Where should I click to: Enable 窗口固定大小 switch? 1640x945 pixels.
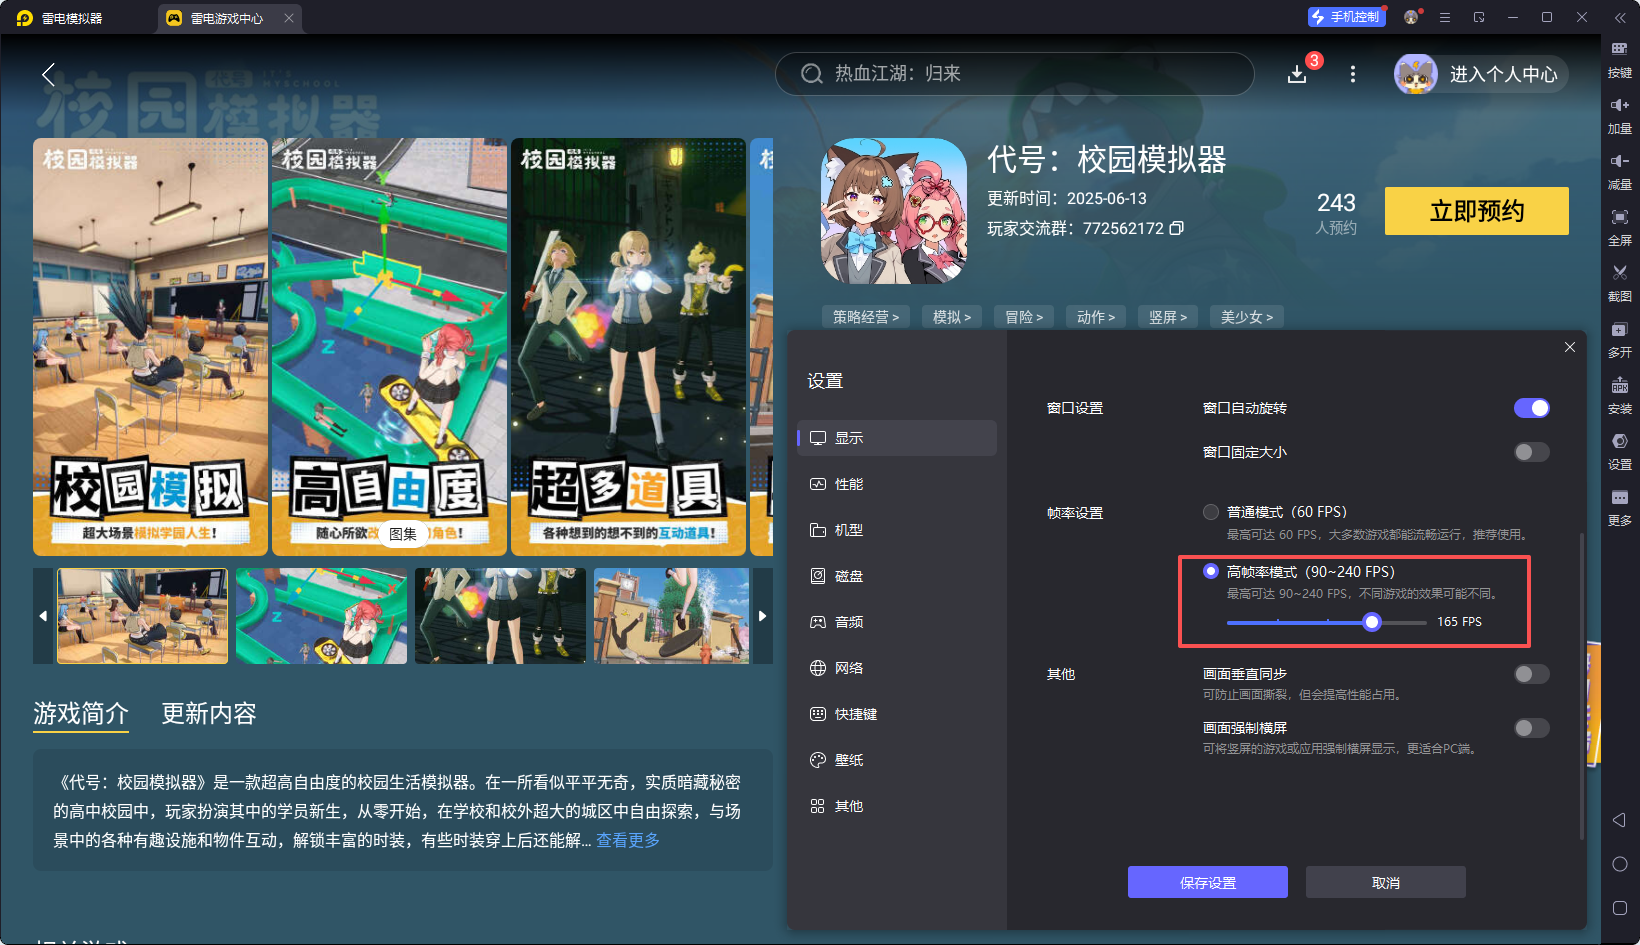click(1532, 452)
